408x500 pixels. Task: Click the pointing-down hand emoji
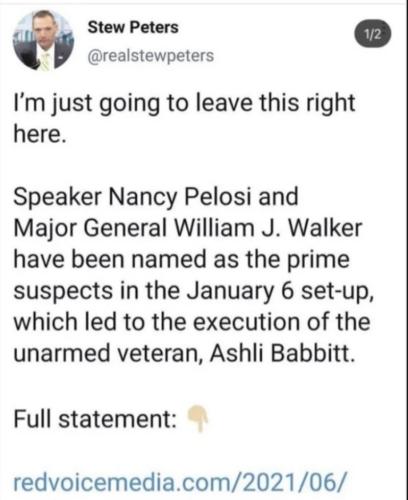pyautogui.click(x=198, y=419)
